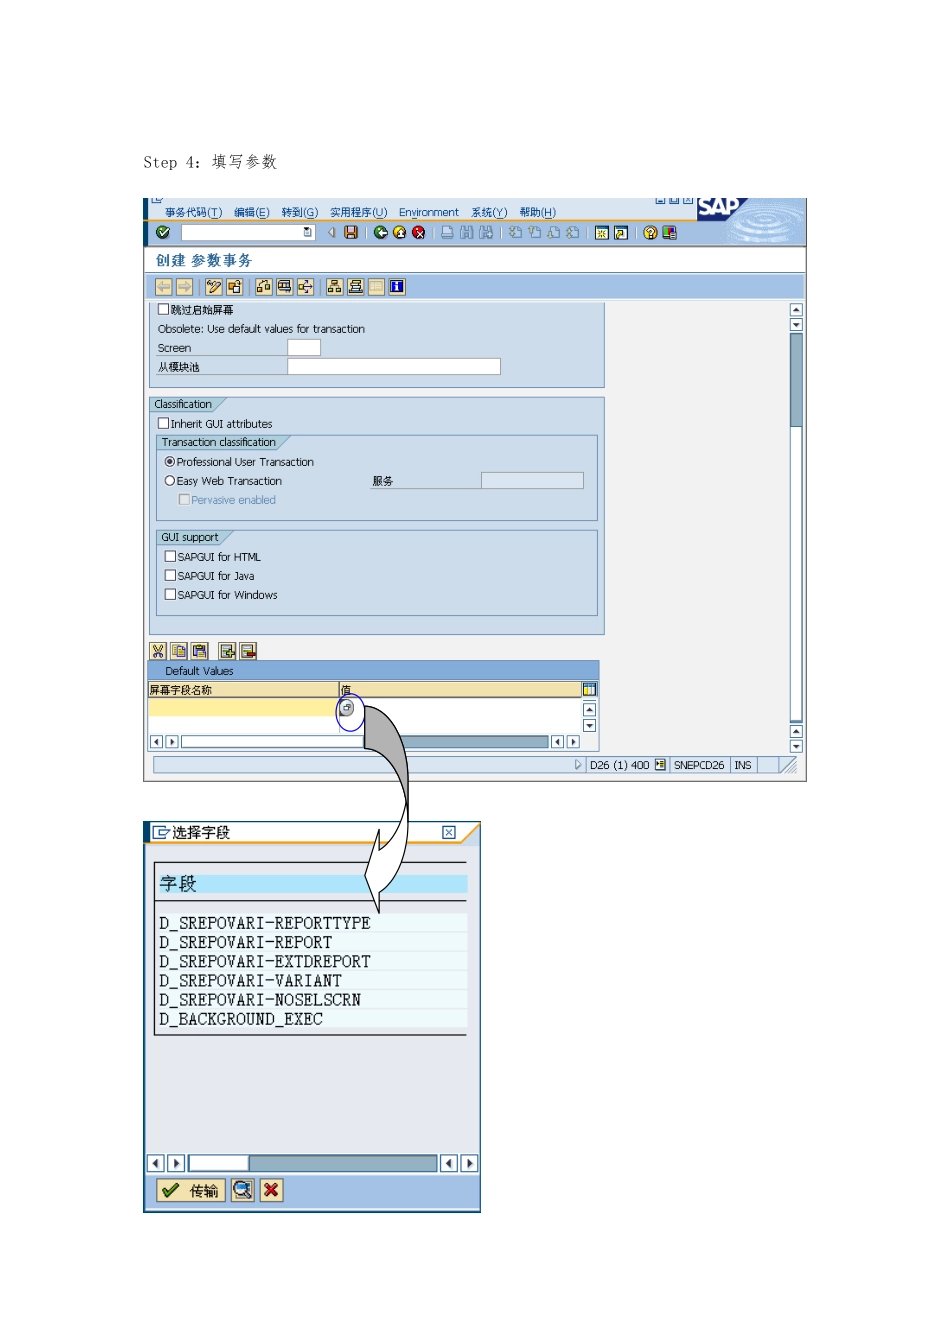This screenshot has width=950, height=1344.
Task: Enable the 跳过启始屏幕 checkbox
Action: (x=164, y=310)
